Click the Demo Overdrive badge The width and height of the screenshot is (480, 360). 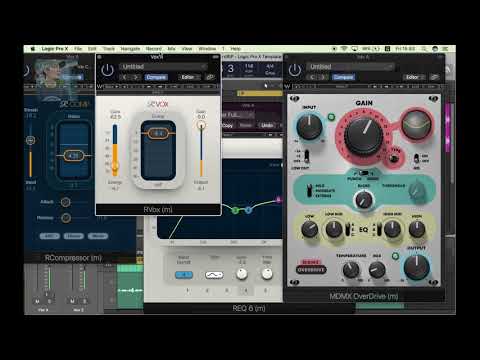coord(311,267)
